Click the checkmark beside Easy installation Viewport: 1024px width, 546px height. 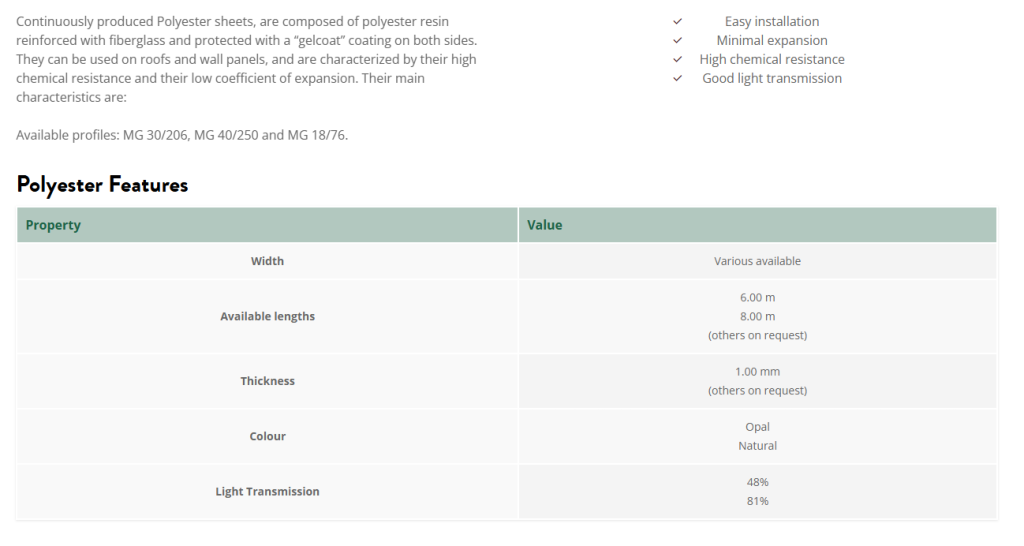[677, 21]
